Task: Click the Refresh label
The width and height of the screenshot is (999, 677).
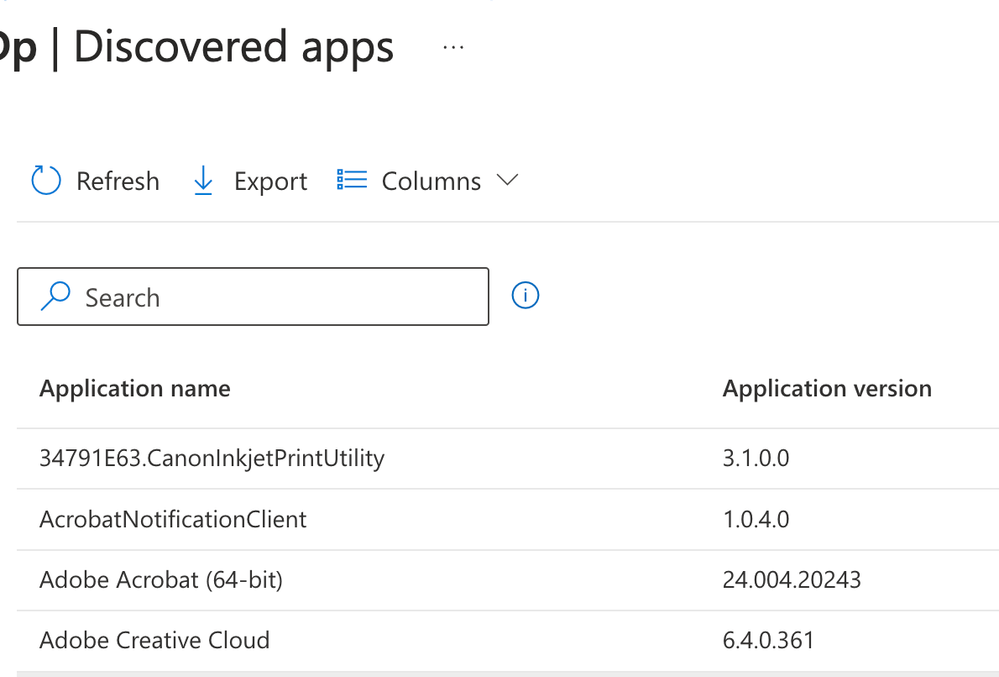Action: [118, 181]
